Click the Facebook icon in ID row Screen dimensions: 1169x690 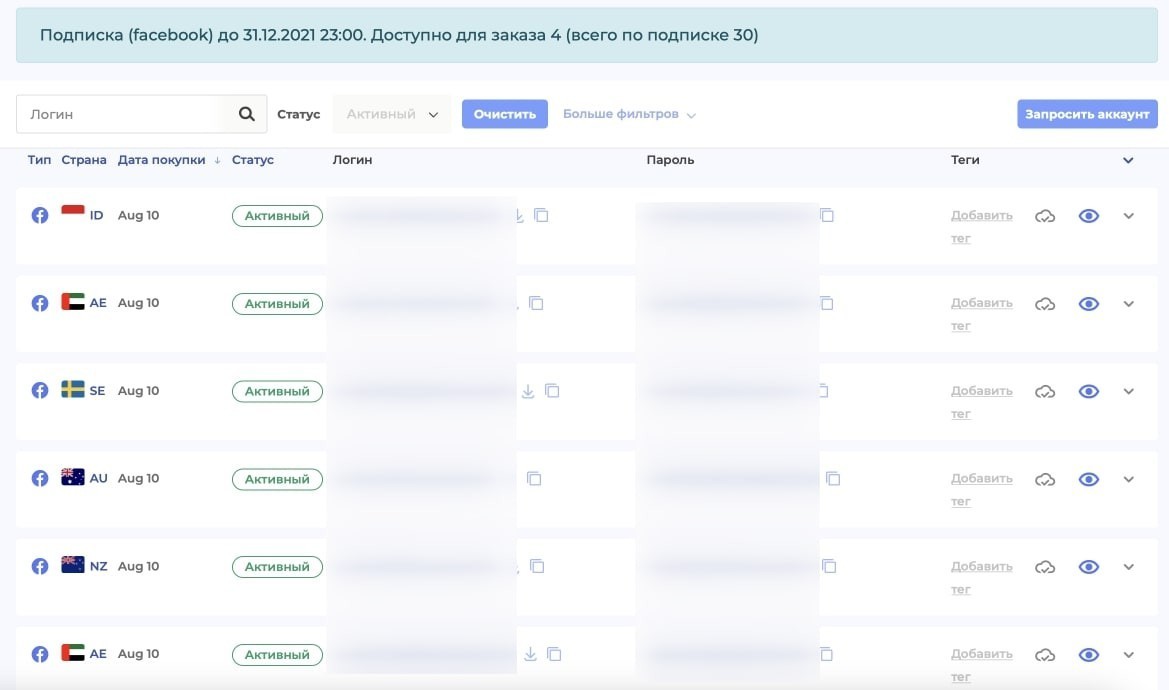click(x=40, y=215)
